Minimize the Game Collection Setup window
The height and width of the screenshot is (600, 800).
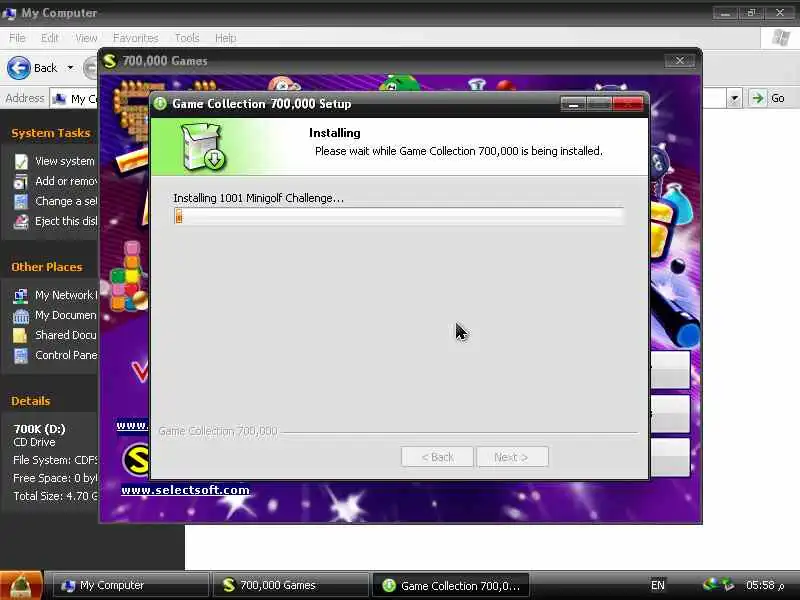(573, 104)
